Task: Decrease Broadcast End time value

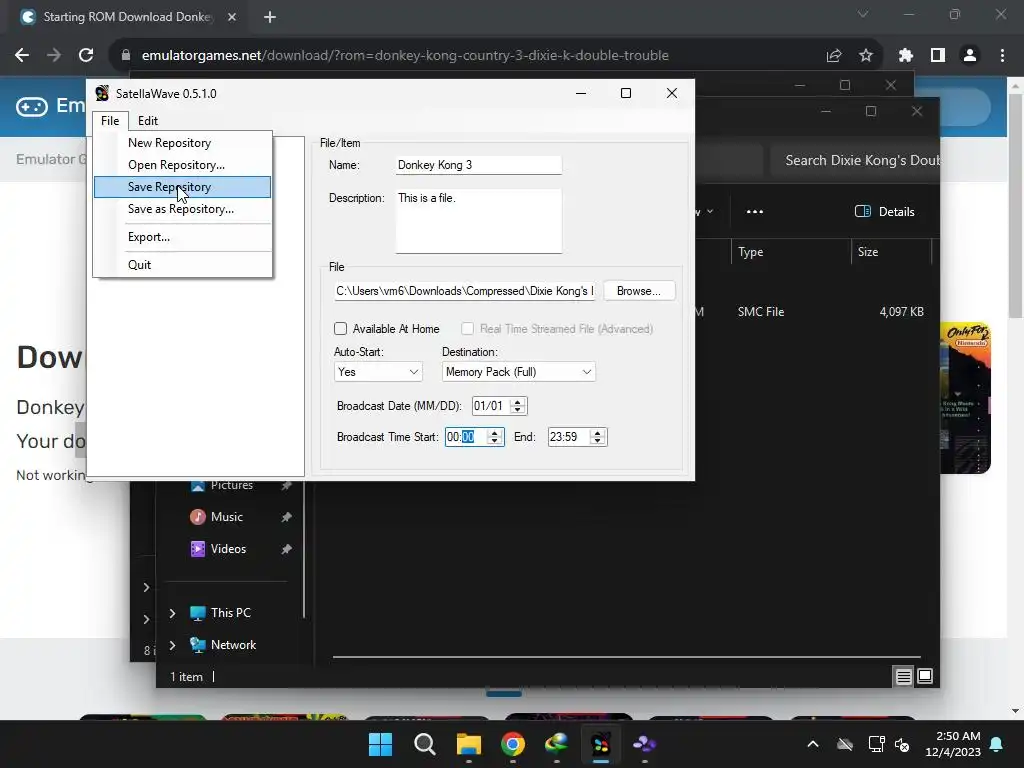Action: point(598,441)
